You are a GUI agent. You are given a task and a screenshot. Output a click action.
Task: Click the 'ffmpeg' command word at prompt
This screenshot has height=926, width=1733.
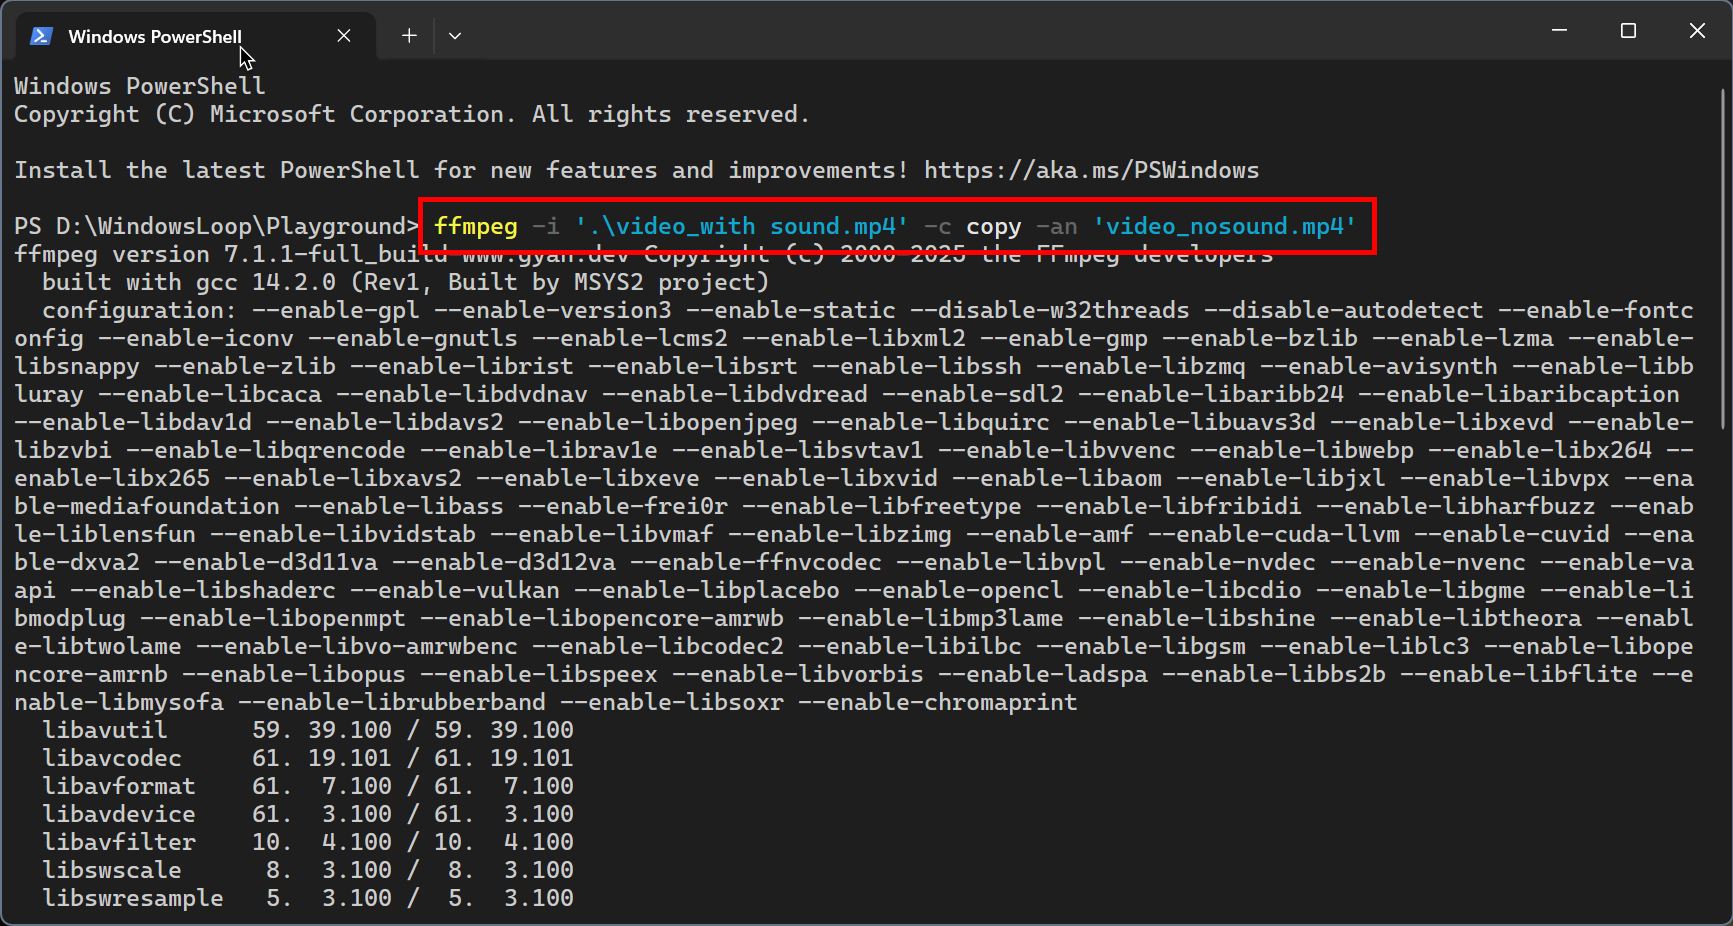tap(476, 226)
